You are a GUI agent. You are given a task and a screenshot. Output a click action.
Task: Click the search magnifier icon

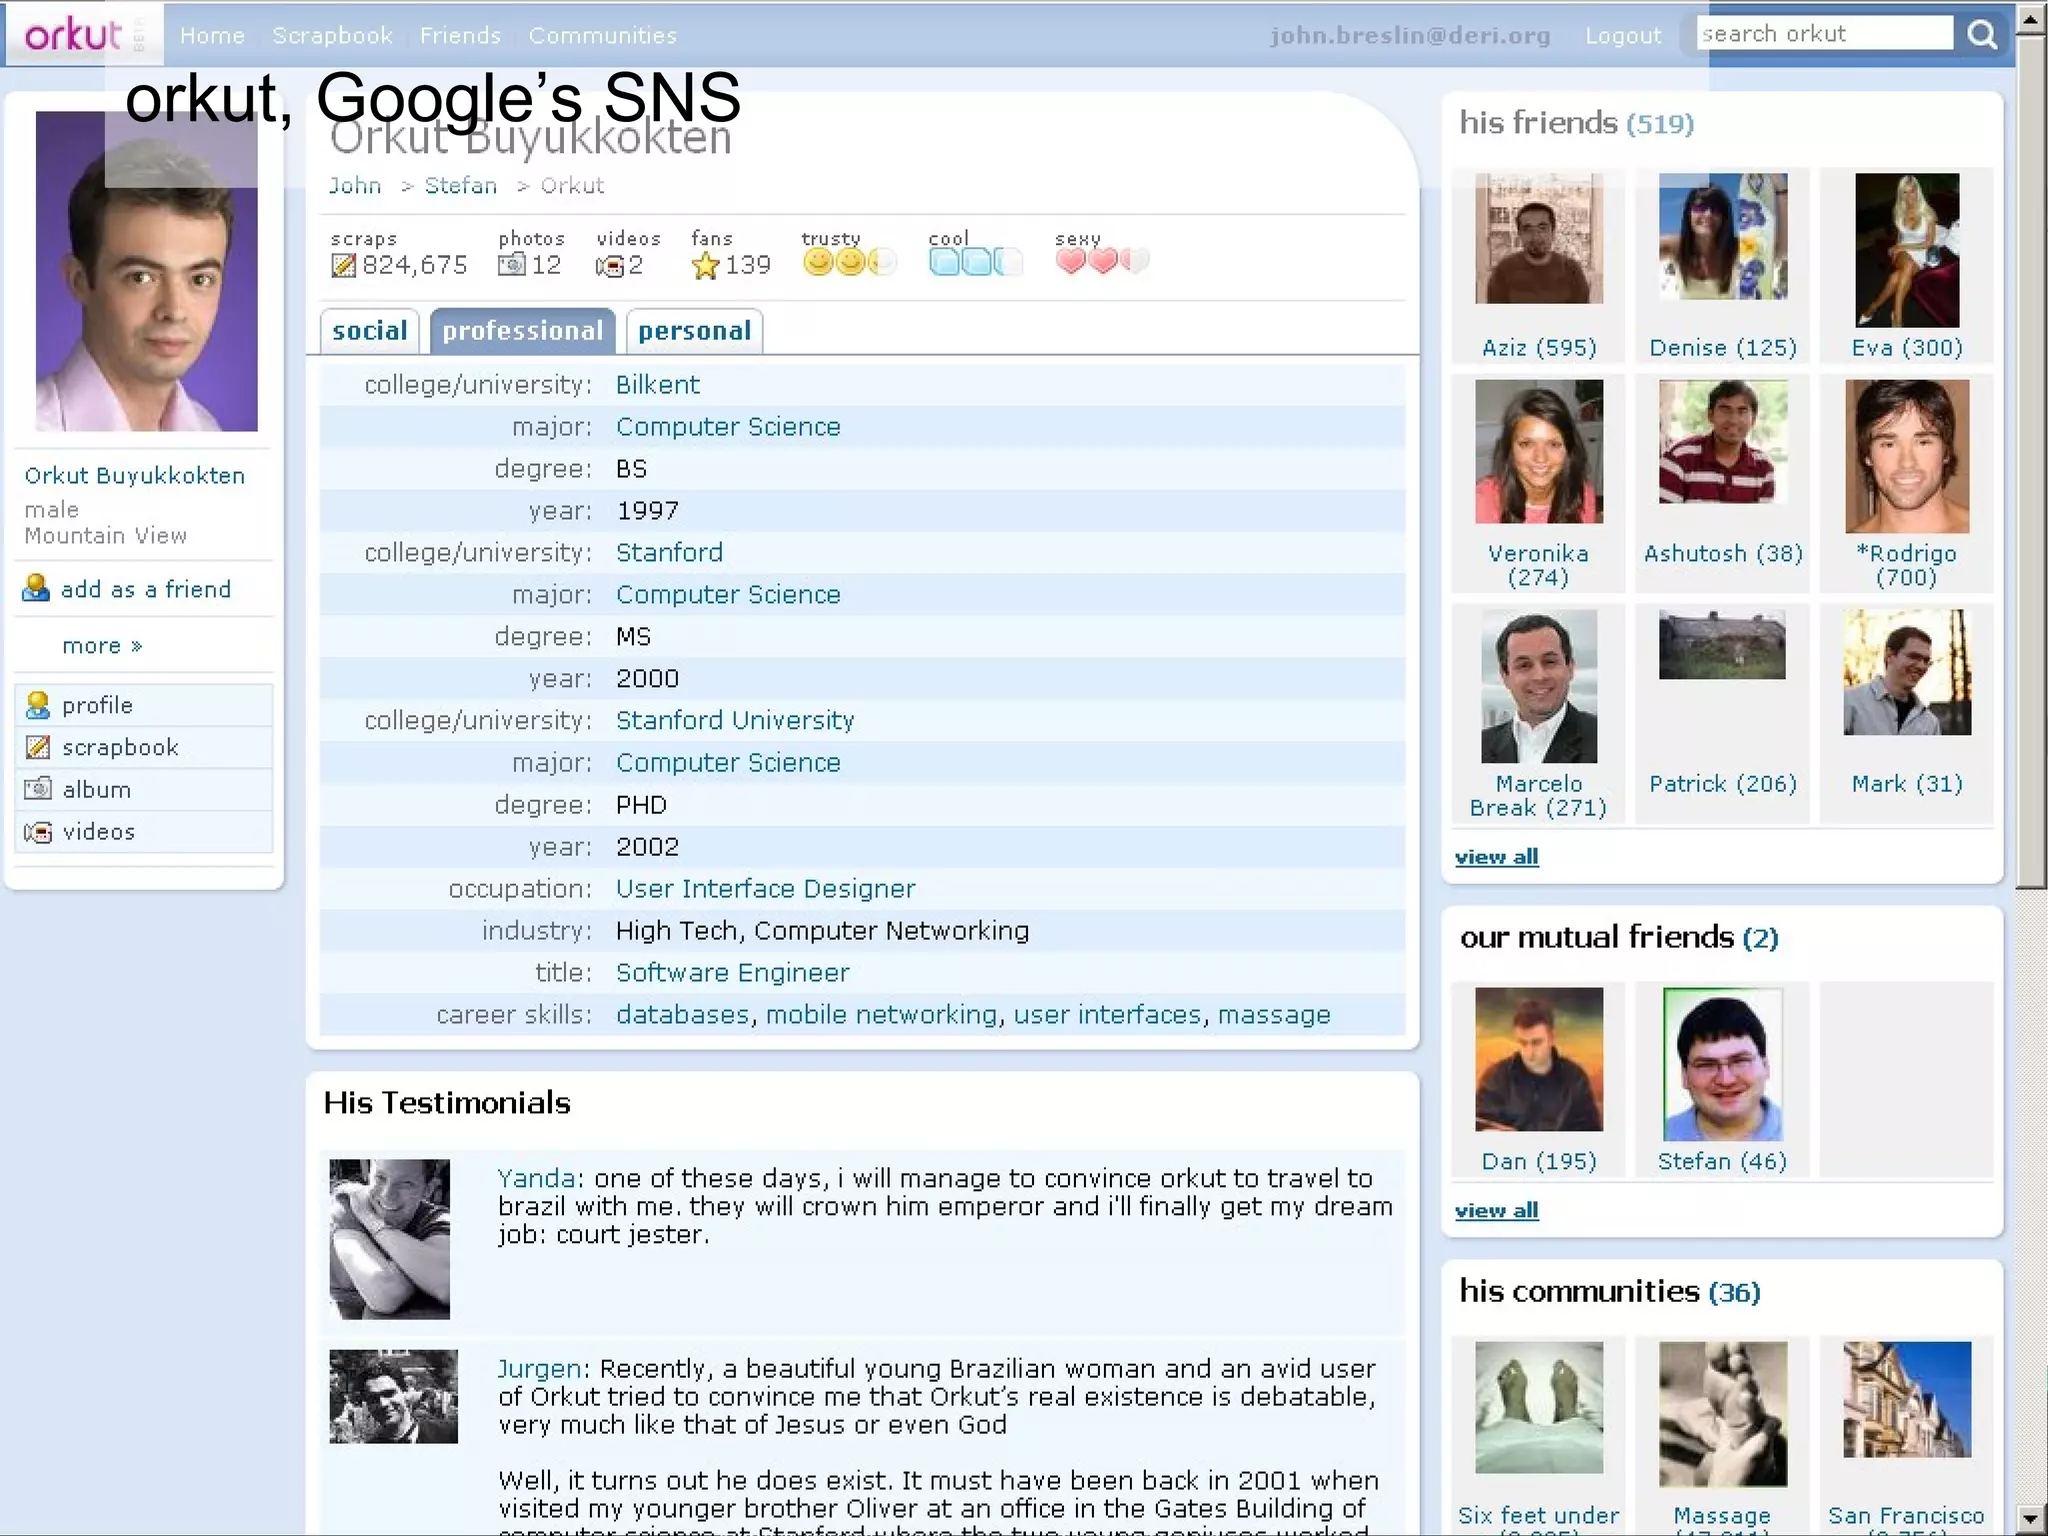(1981, 34)
